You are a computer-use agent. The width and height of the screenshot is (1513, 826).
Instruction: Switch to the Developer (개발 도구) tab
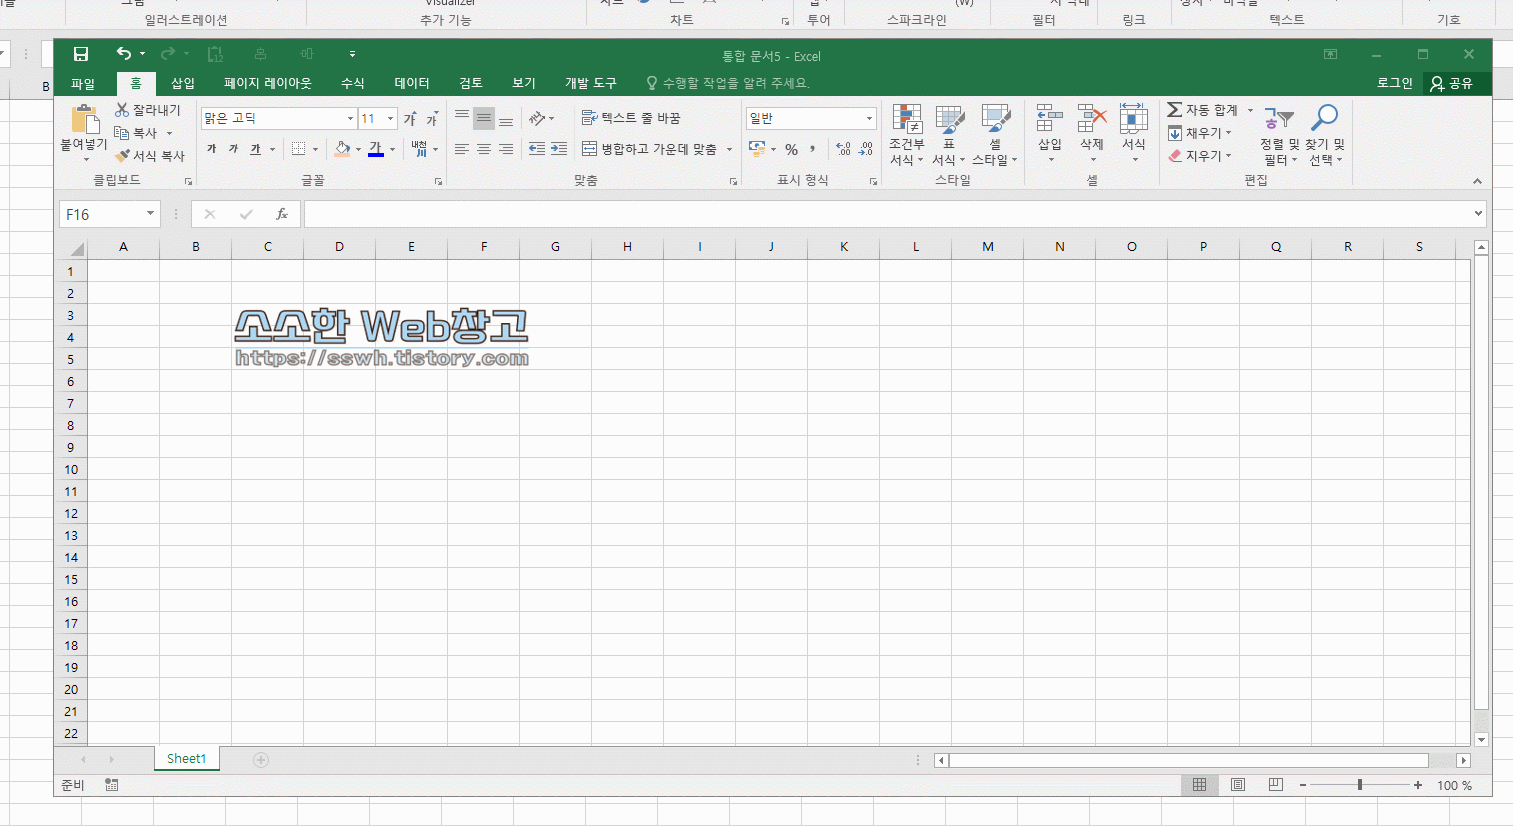point(591,84)
